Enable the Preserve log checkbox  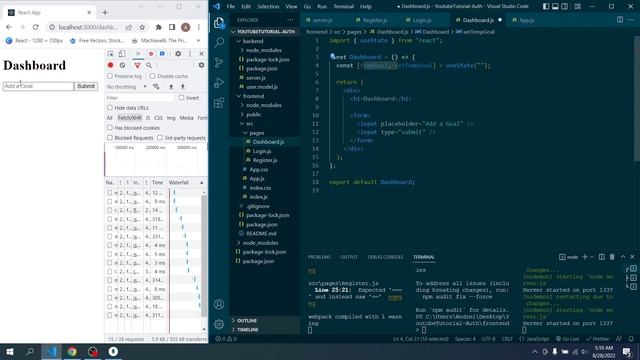click(110, 76)
